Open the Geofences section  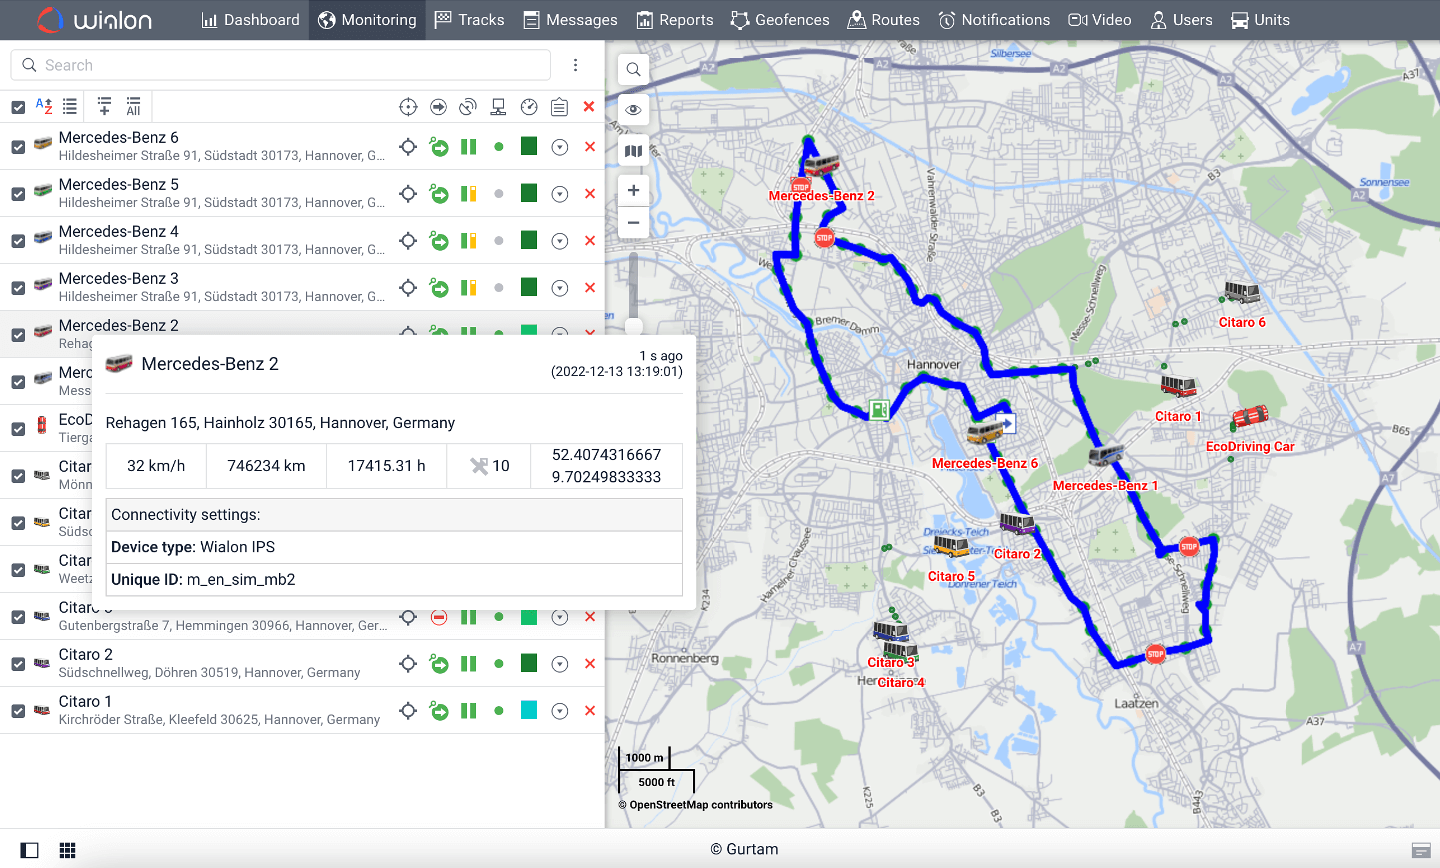(780, 19)
